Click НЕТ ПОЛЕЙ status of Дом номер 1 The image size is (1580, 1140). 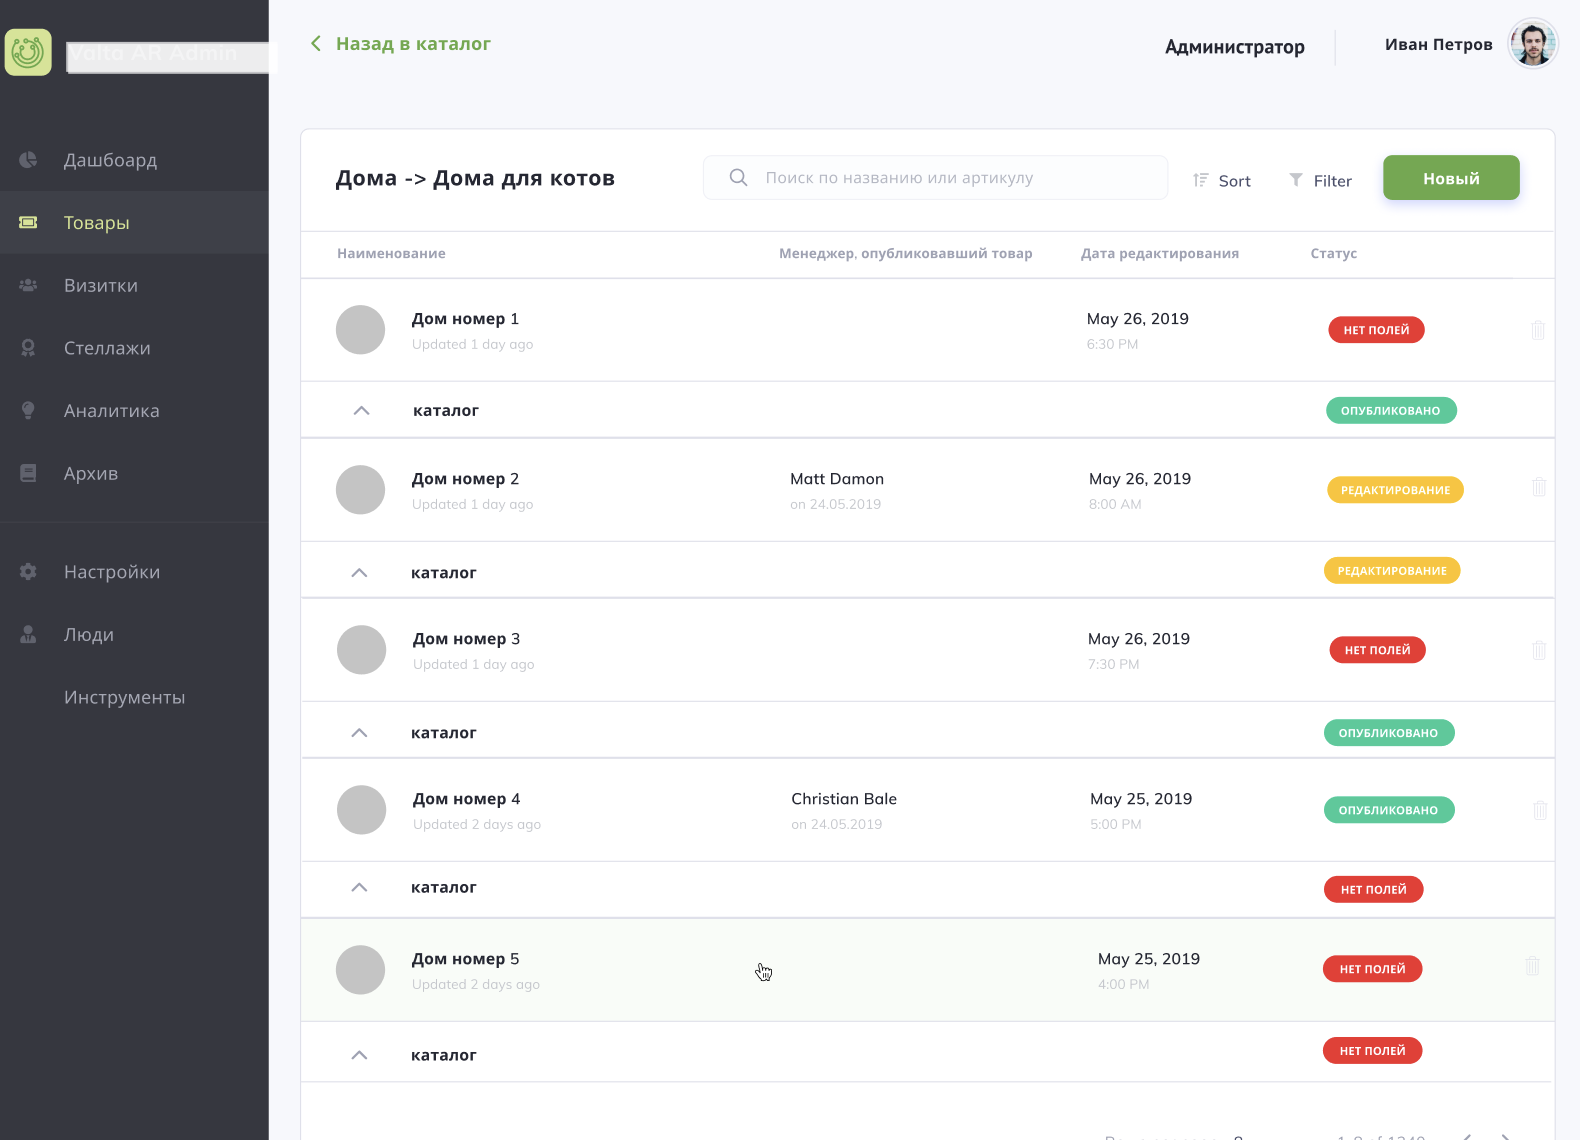(1376, 330)
